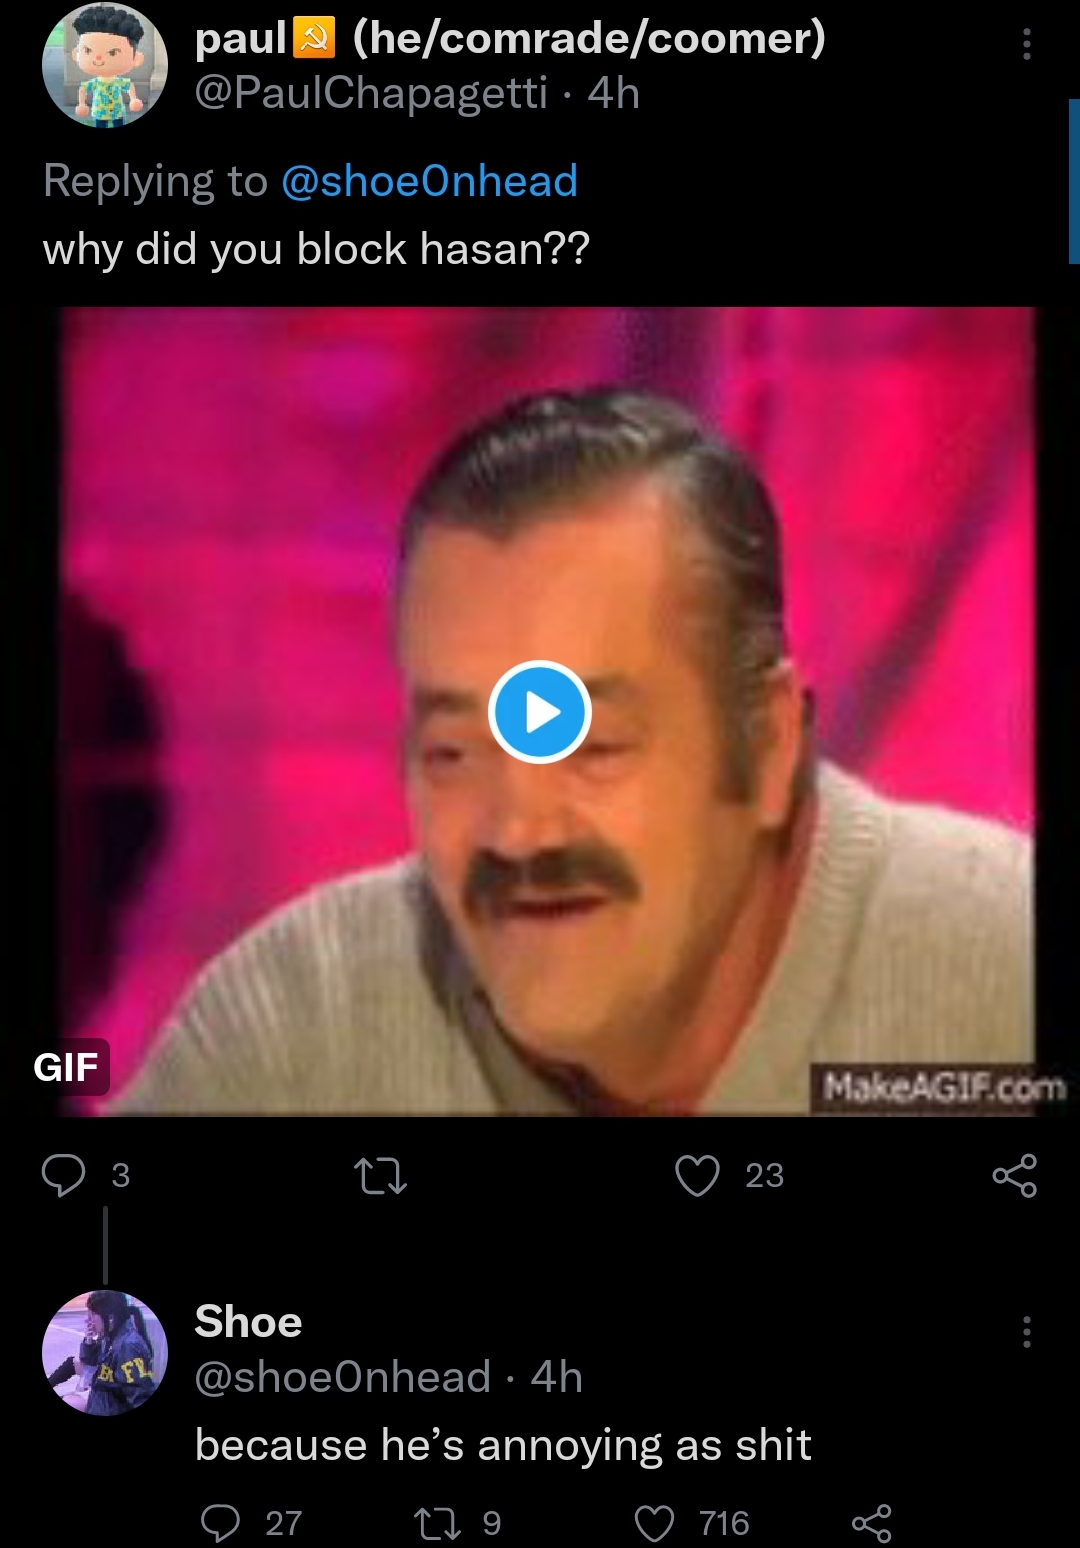The height and width of the screenshot is (1548, 1080).
Task: Share paul's tweet
Action: 1014,1175
